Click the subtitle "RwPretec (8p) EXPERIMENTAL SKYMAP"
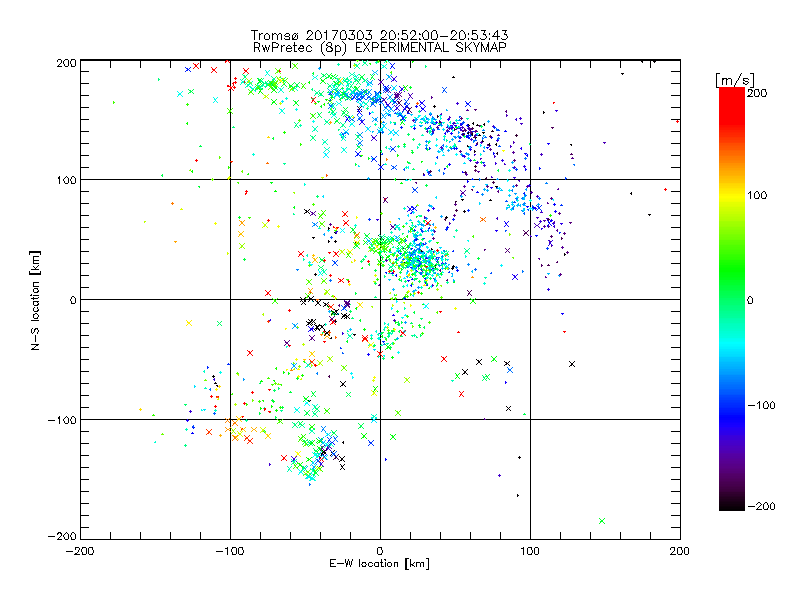800x600 pixels. point(379,47)
